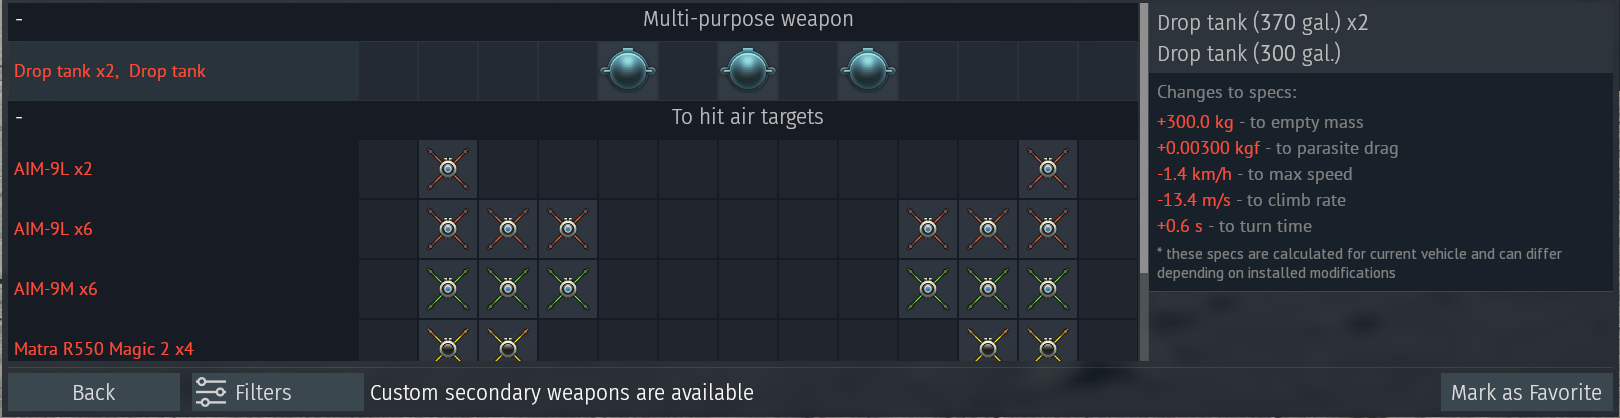Screen dimensions: 1620x418
Task: Click first AIM-9L x2 missile icon
Action: pos(448,169)
